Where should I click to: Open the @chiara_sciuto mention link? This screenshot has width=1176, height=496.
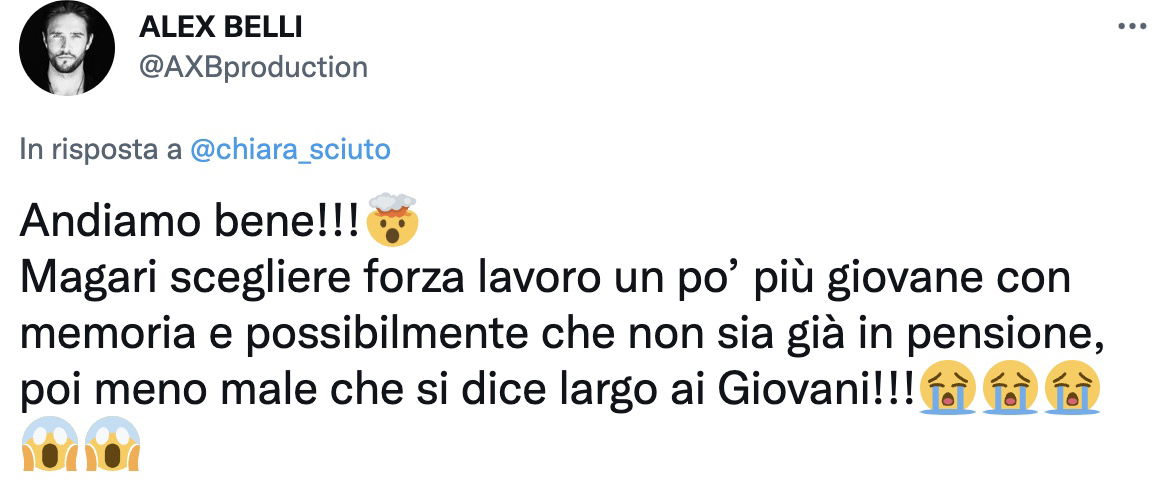pyautogui.click(x=291, y=150)
